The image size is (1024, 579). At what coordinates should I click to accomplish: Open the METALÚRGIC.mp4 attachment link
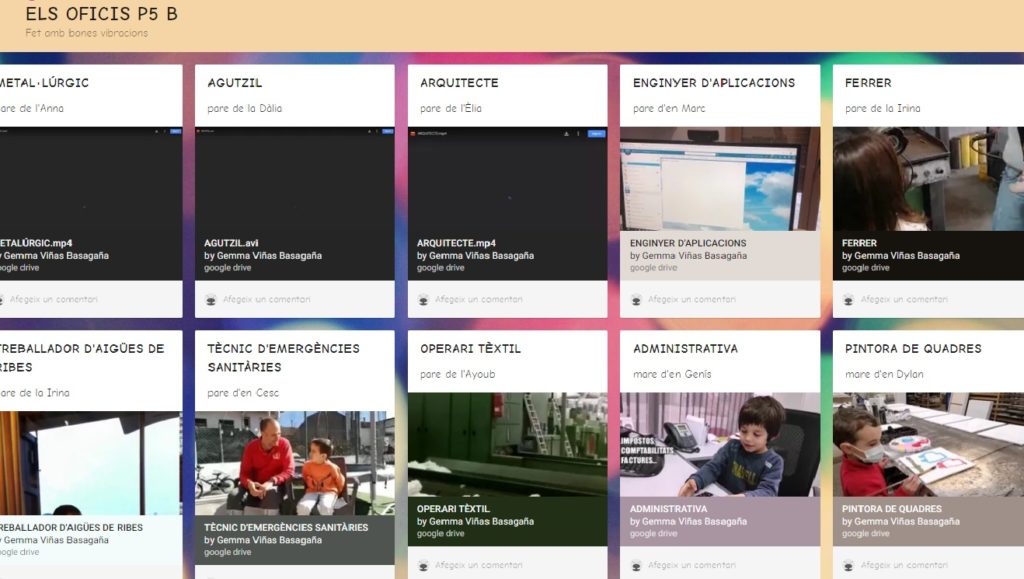point(37,243)
